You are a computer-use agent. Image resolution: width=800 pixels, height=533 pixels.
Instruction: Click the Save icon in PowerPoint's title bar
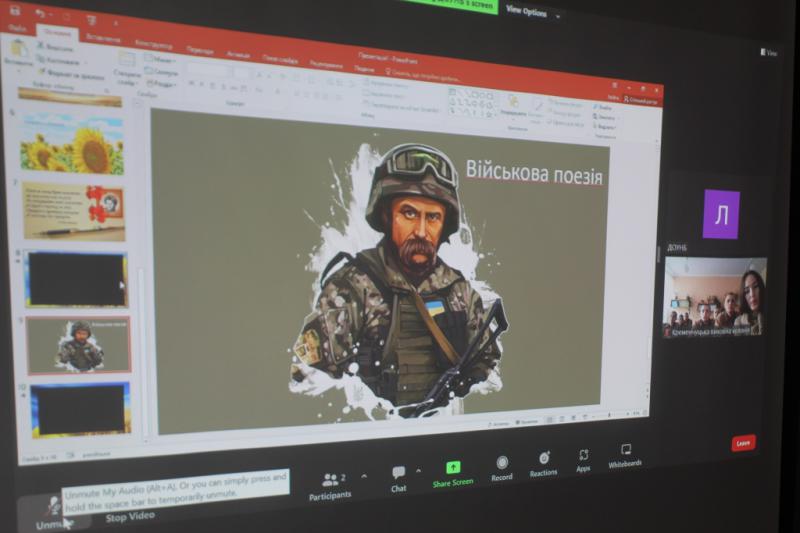click(x=14, y=9)
